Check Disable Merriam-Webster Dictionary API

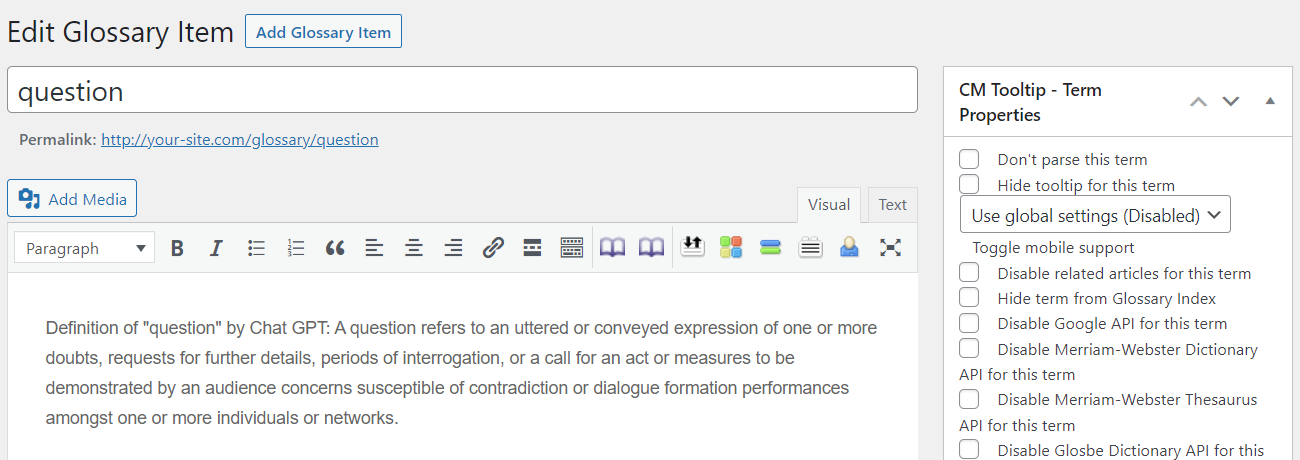[969, 348]
